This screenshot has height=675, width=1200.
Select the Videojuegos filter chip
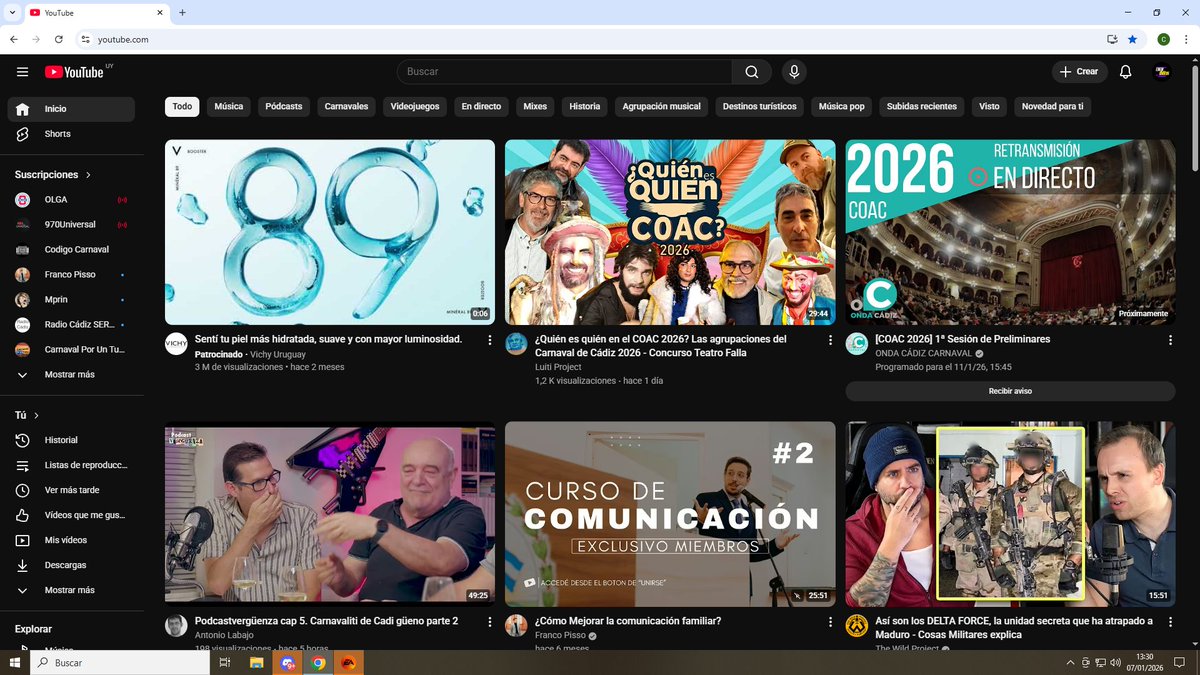(414, 106)
